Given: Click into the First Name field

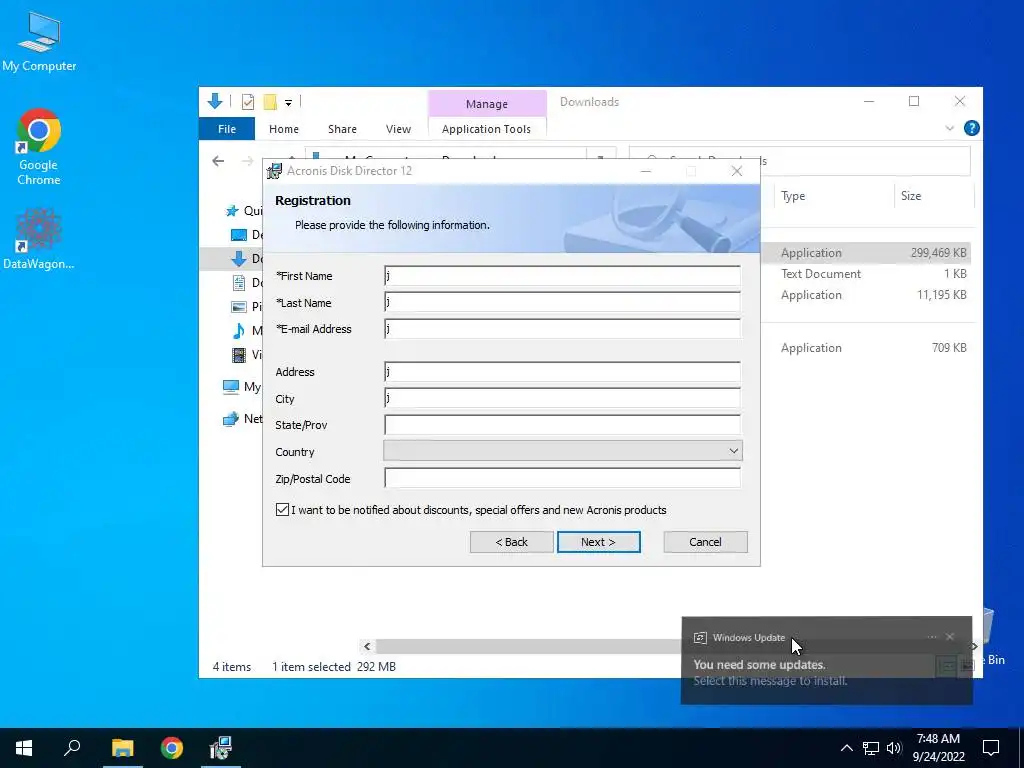Looking at the screenshot, I should tap(562, 276).
